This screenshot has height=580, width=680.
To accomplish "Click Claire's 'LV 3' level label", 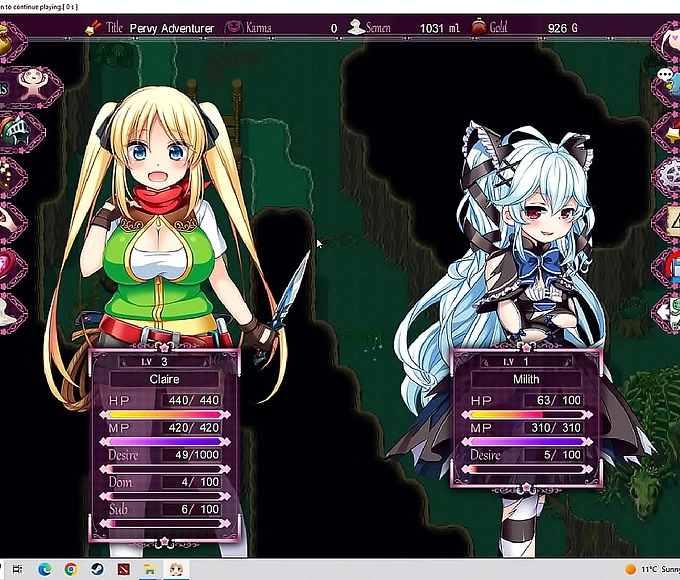I will coord(154,361).
